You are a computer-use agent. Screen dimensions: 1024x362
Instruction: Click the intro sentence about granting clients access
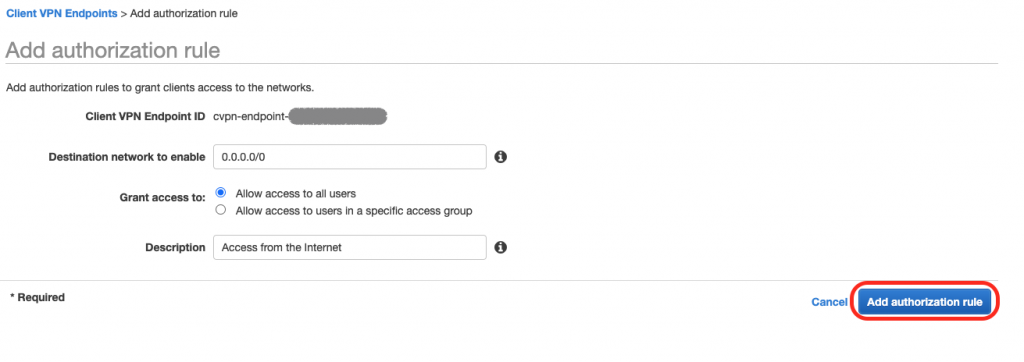pos(161,87)
